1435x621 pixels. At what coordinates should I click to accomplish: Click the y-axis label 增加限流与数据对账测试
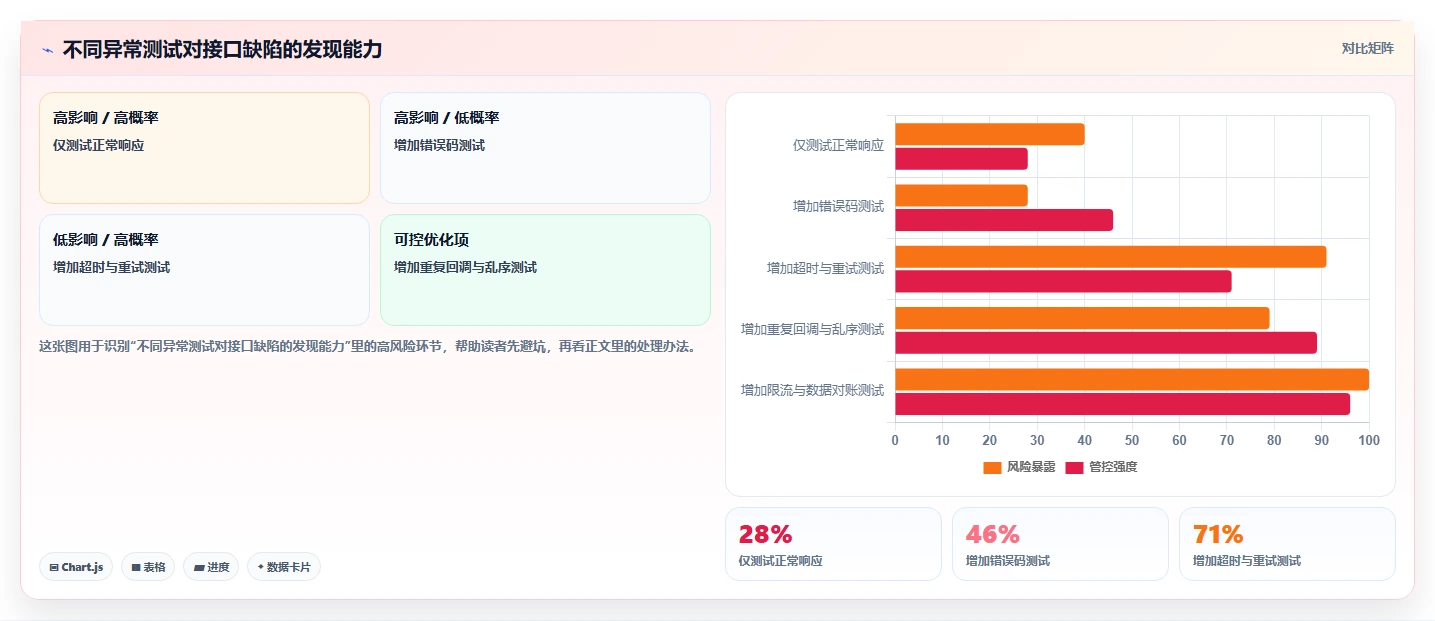click(x=812, y=390)
